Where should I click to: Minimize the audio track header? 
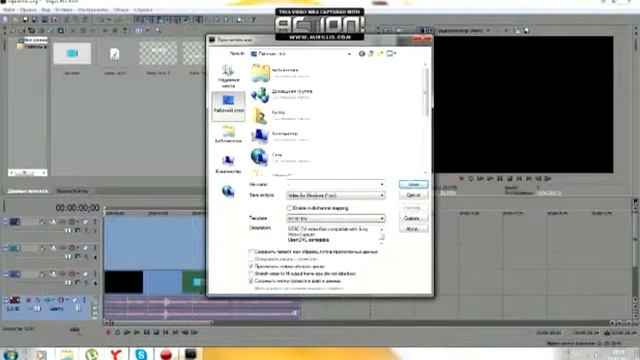[6, 300]
